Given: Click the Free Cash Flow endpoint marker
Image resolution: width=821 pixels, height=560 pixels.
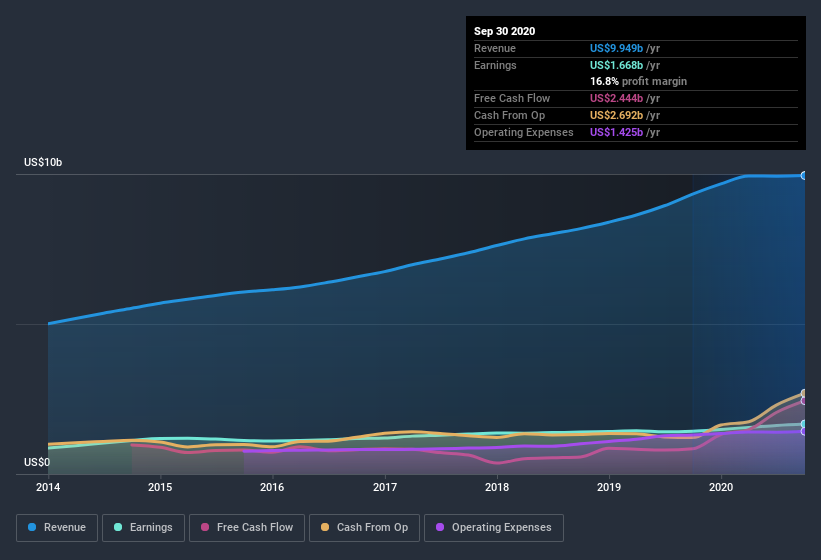Looking at the screenshot, I should point(804,401).
